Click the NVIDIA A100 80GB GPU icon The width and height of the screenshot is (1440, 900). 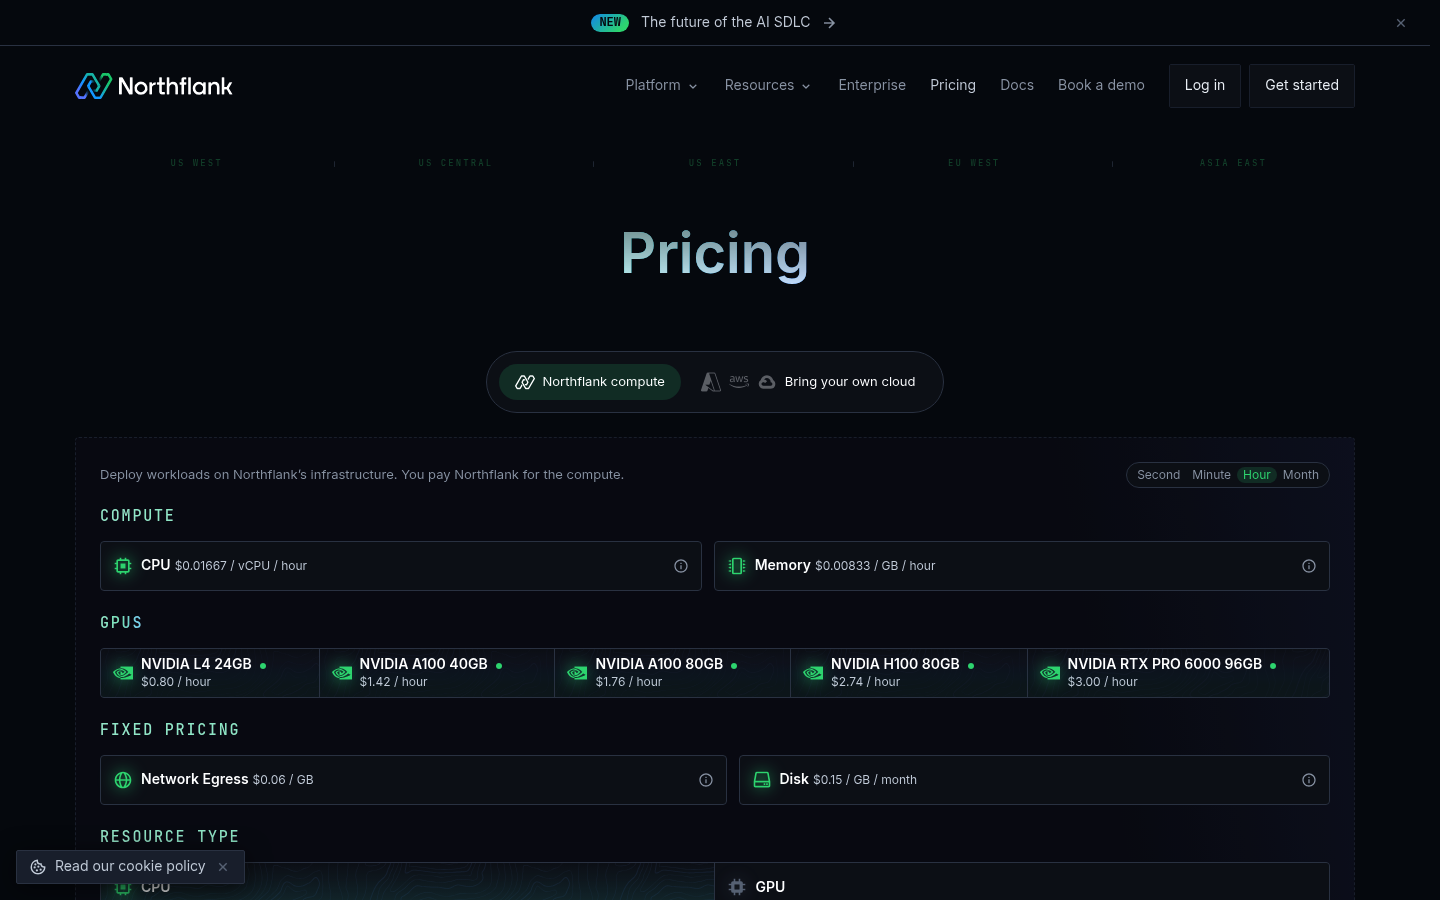577,673
